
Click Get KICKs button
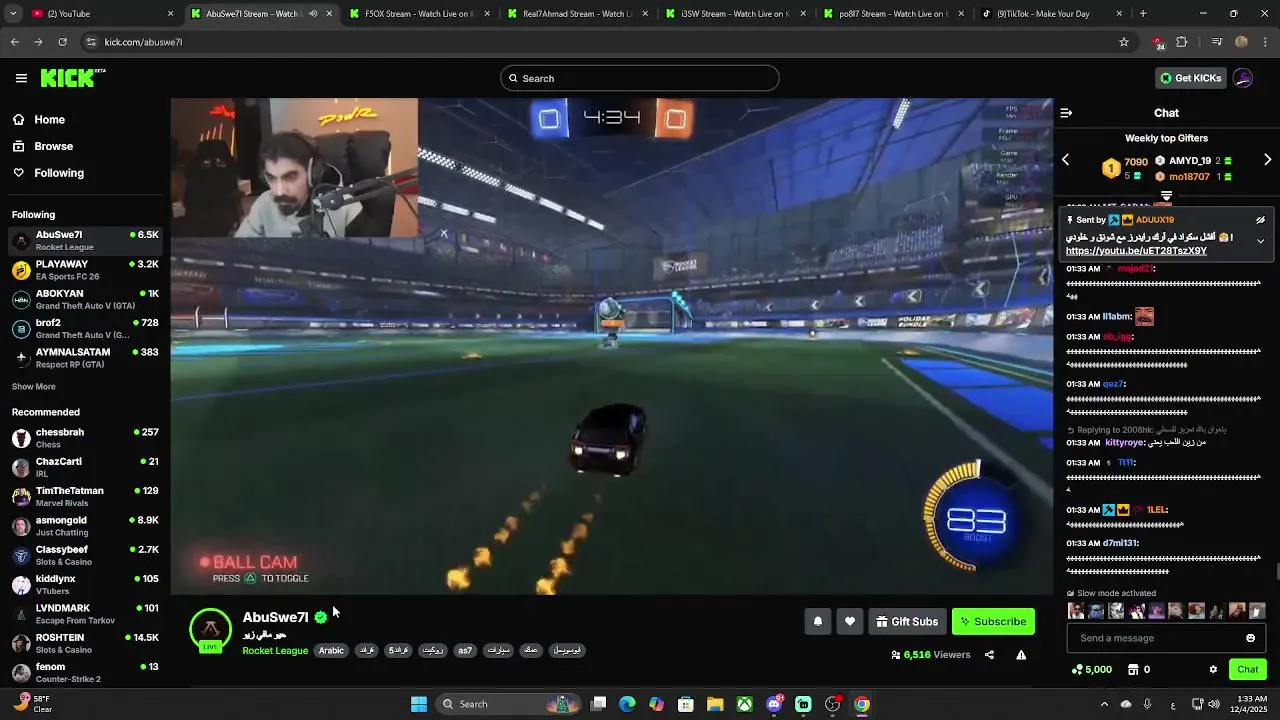click(x=1190, y=78)
